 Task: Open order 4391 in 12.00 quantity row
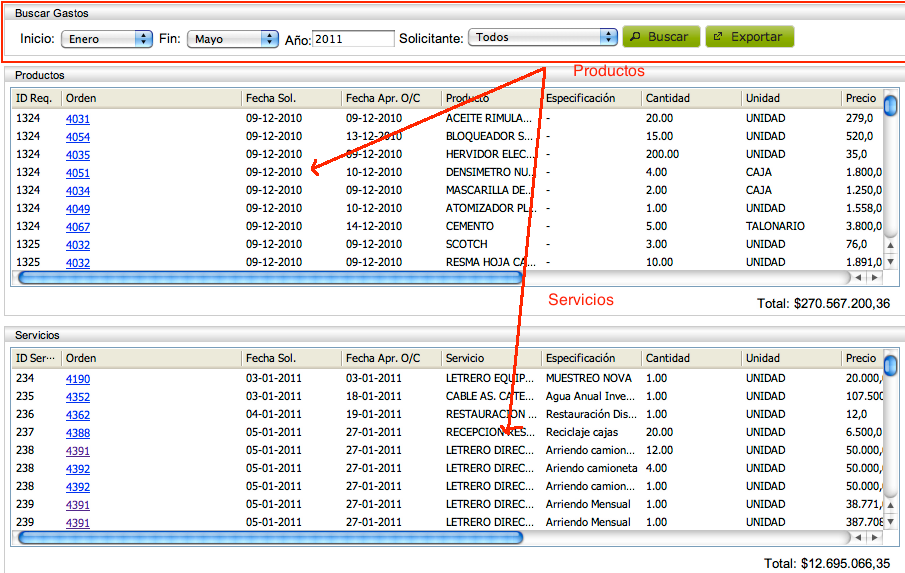[78, 451]
